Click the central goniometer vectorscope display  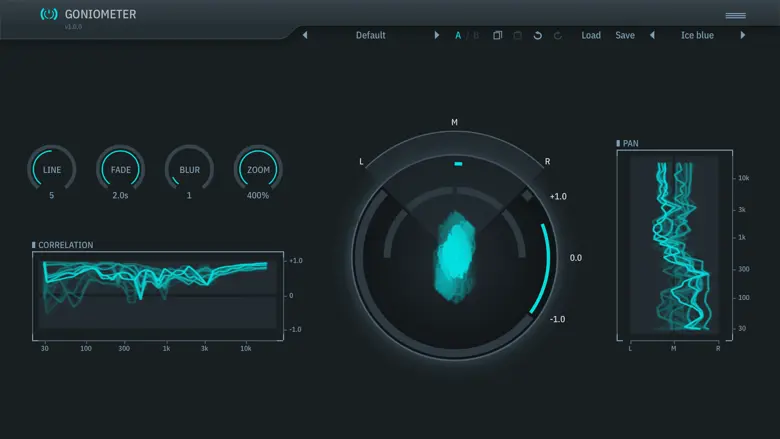pyautogui.click(x=455, y=257)
